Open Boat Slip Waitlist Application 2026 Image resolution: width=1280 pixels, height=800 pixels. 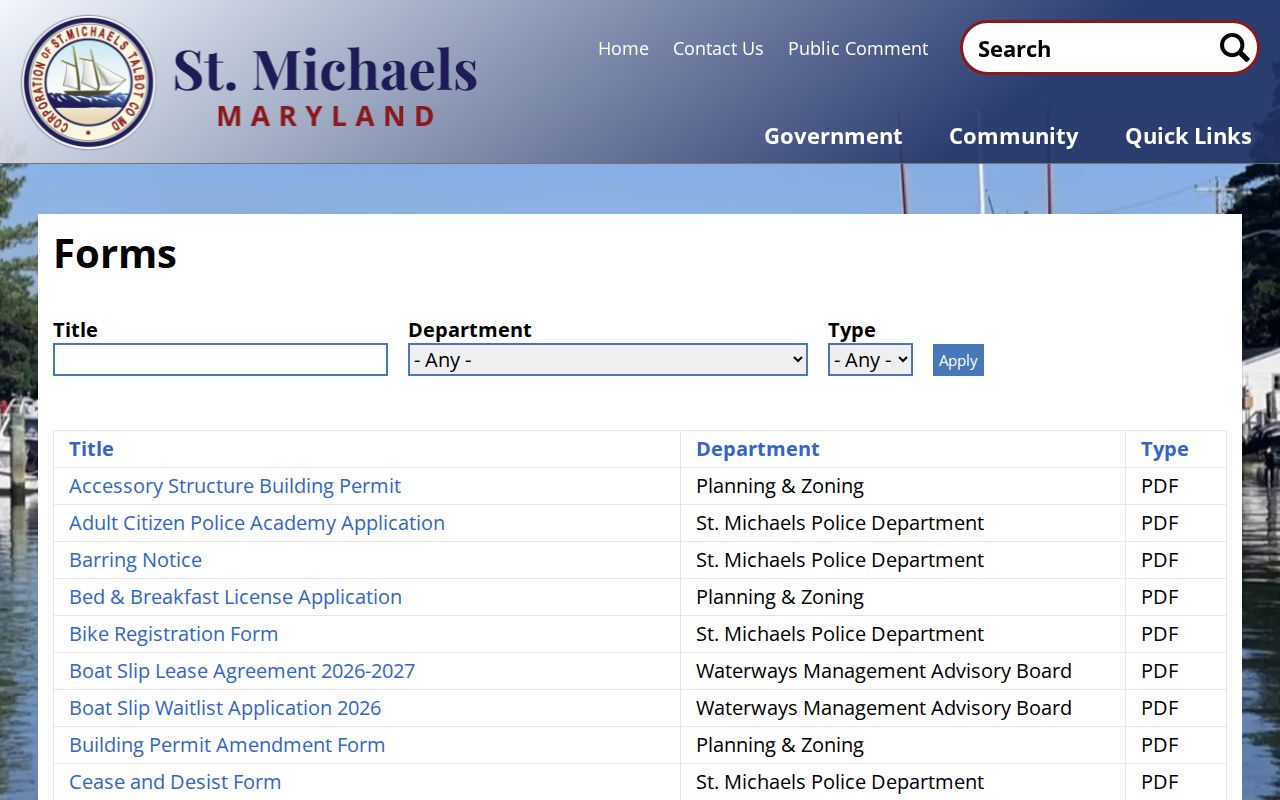pos(225,708)
